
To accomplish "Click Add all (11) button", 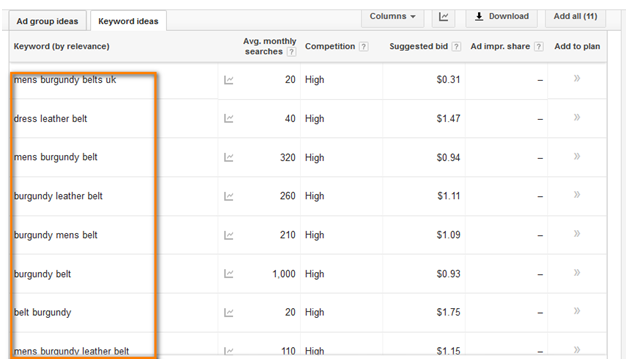I will coord(575,16).
